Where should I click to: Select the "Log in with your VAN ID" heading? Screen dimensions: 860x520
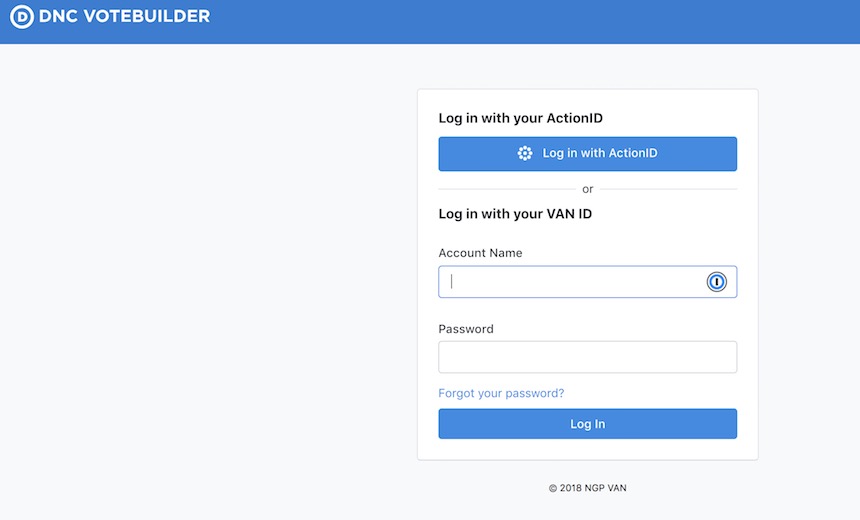pos(515,214)
